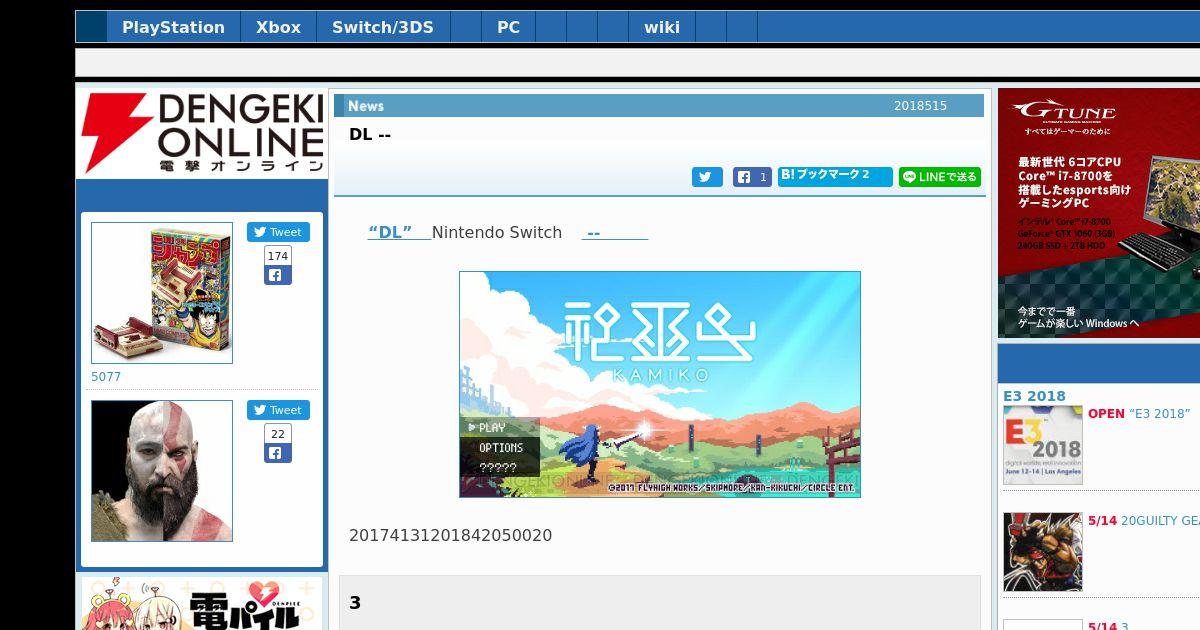Open the OPEN “E3 2018” news link
This screenshot has width=1200, height=630.
coord(1139,414)
